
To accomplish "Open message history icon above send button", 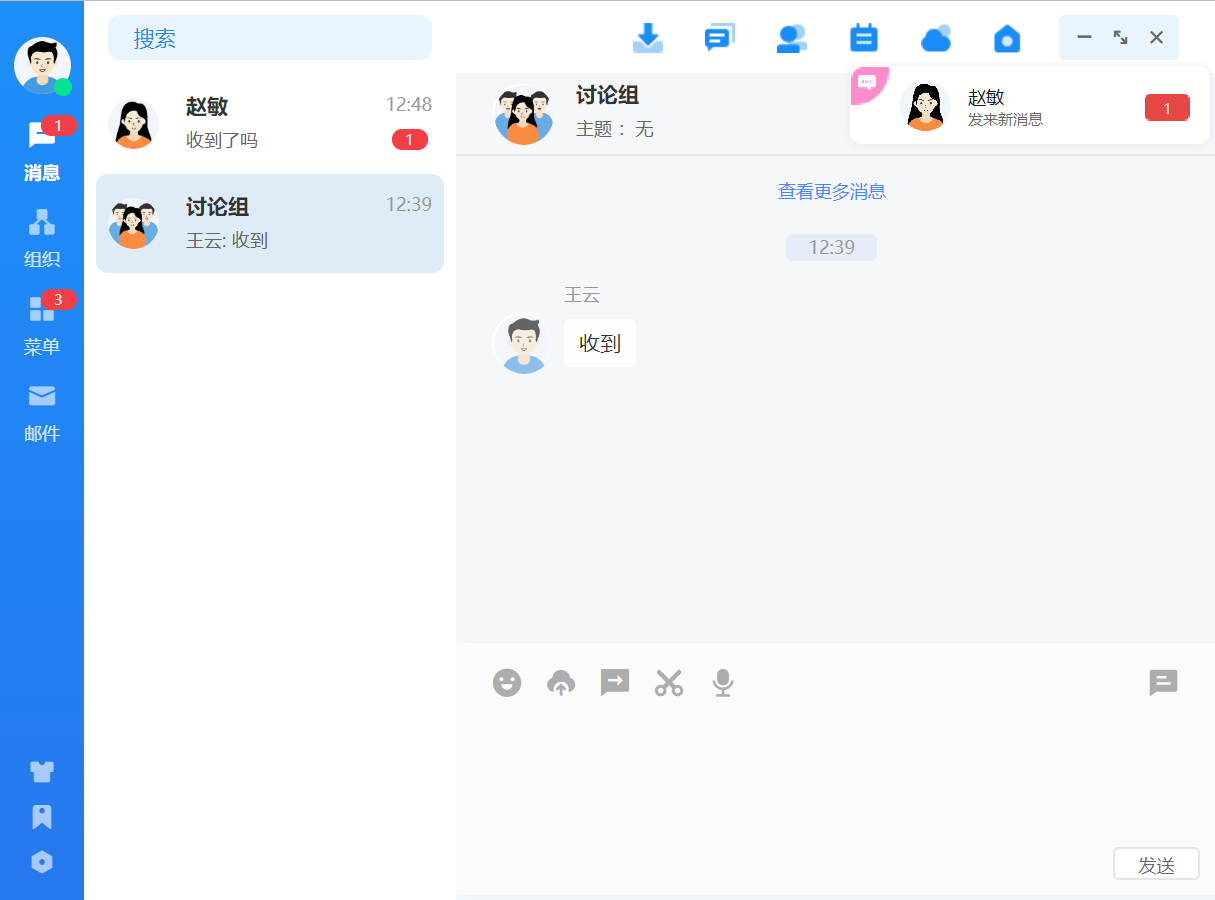I will (1163, 683).
